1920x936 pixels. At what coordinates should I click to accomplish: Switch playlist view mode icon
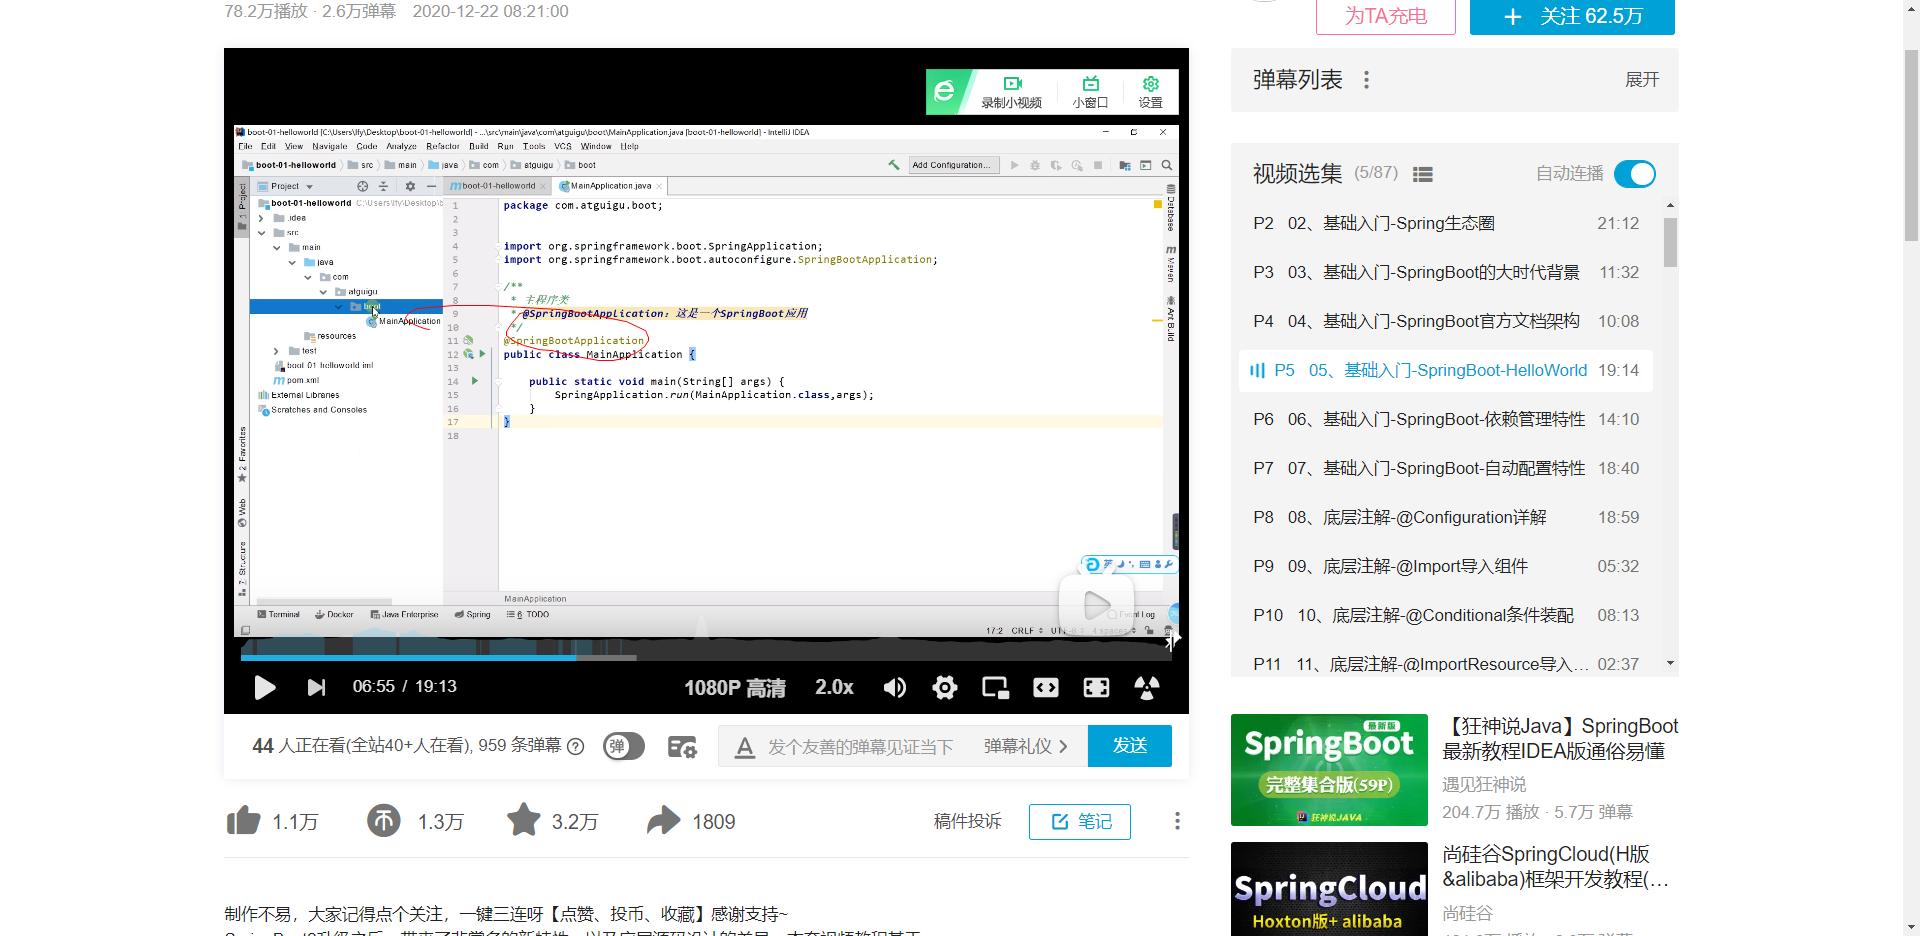point(1423,174)
